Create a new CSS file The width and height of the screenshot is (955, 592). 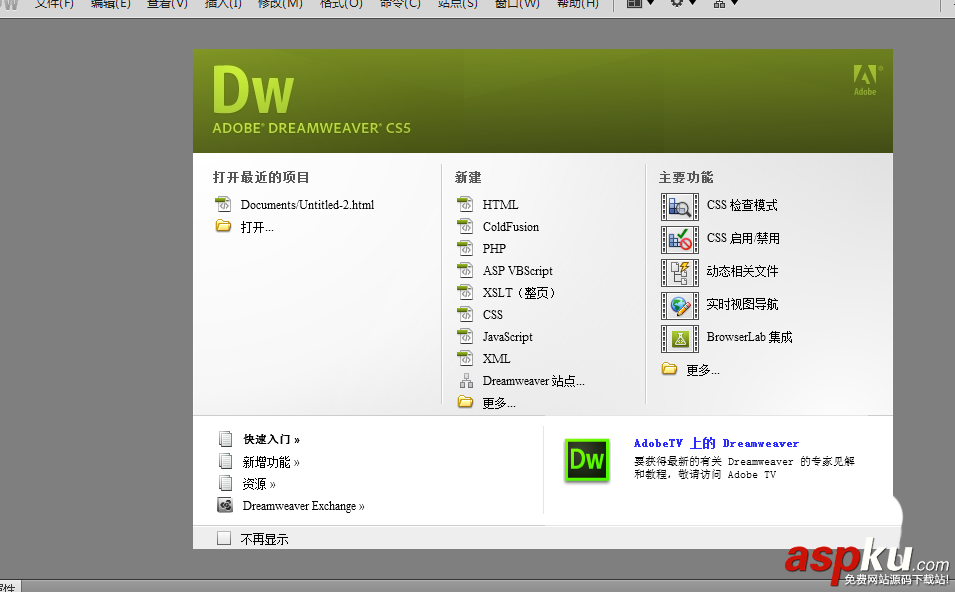click(x=493, y=314)
